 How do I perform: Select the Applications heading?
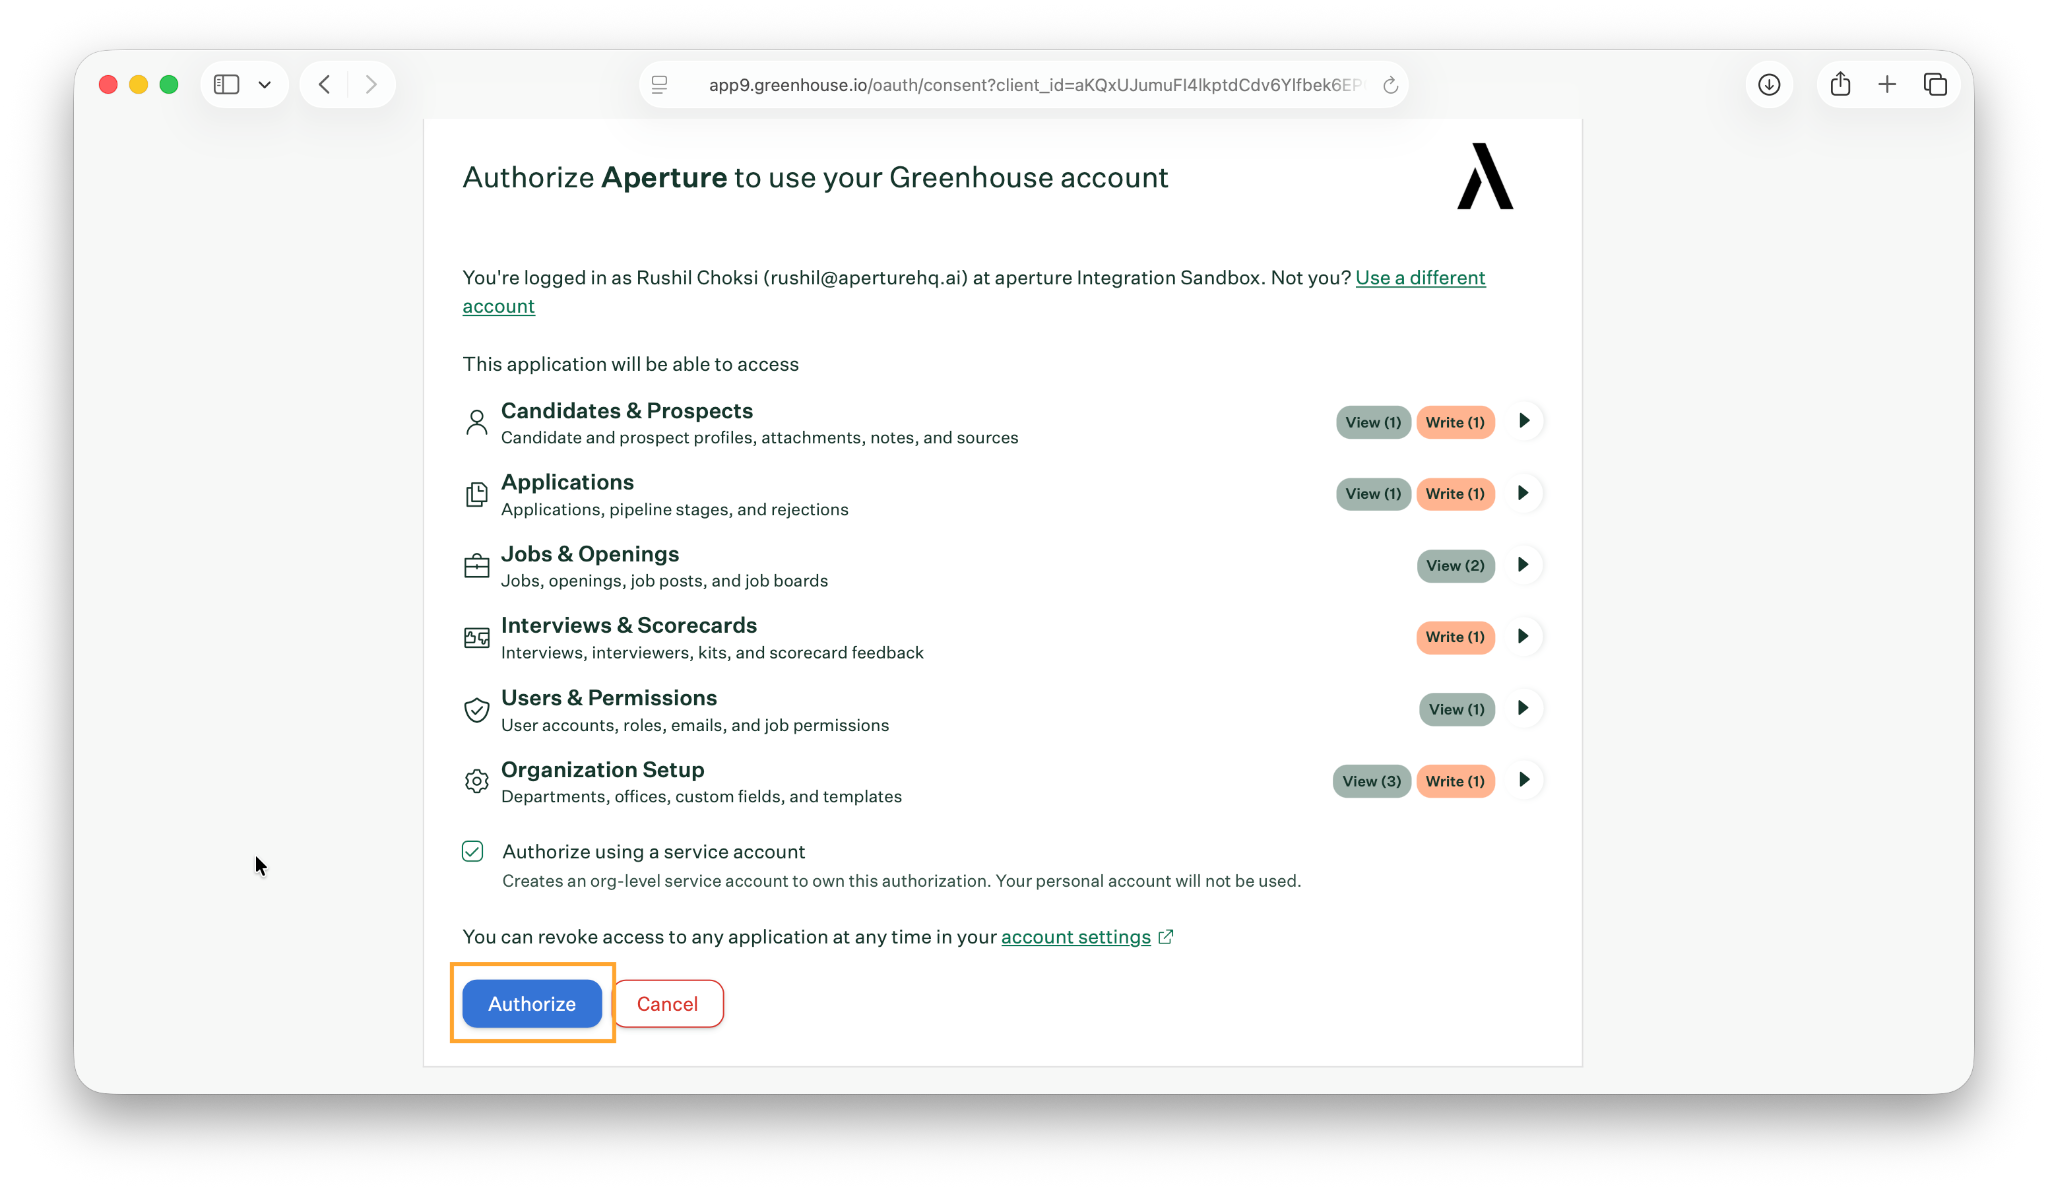[567, 482]
